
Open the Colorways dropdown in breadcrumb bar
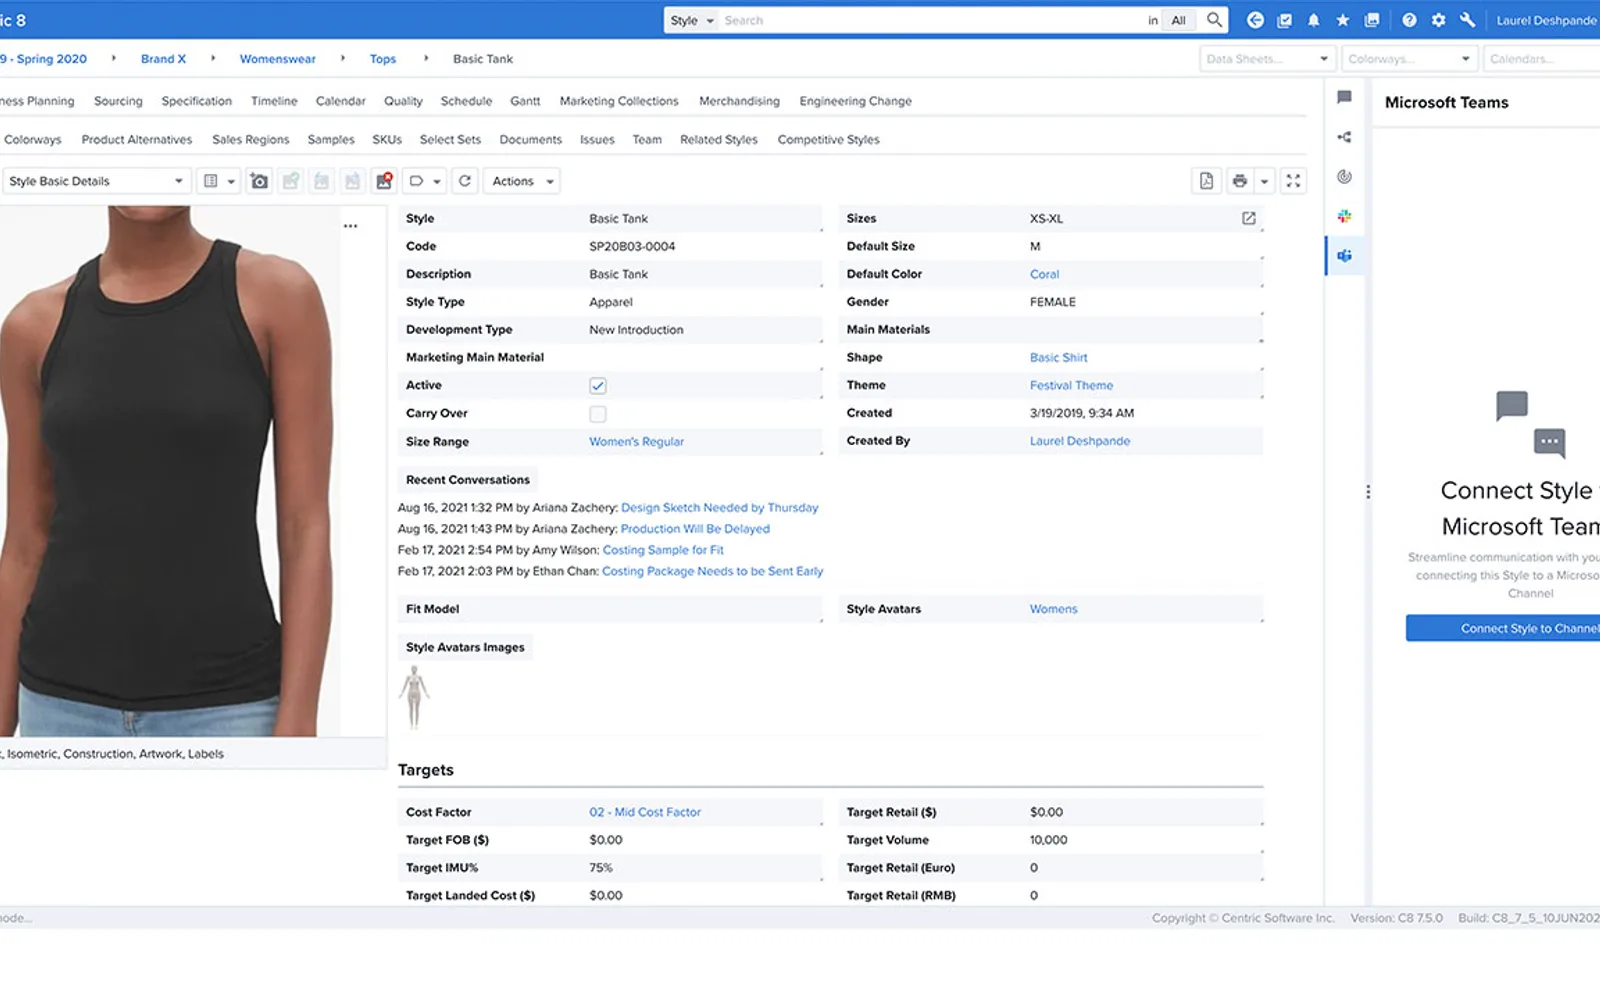[1409, 59]
